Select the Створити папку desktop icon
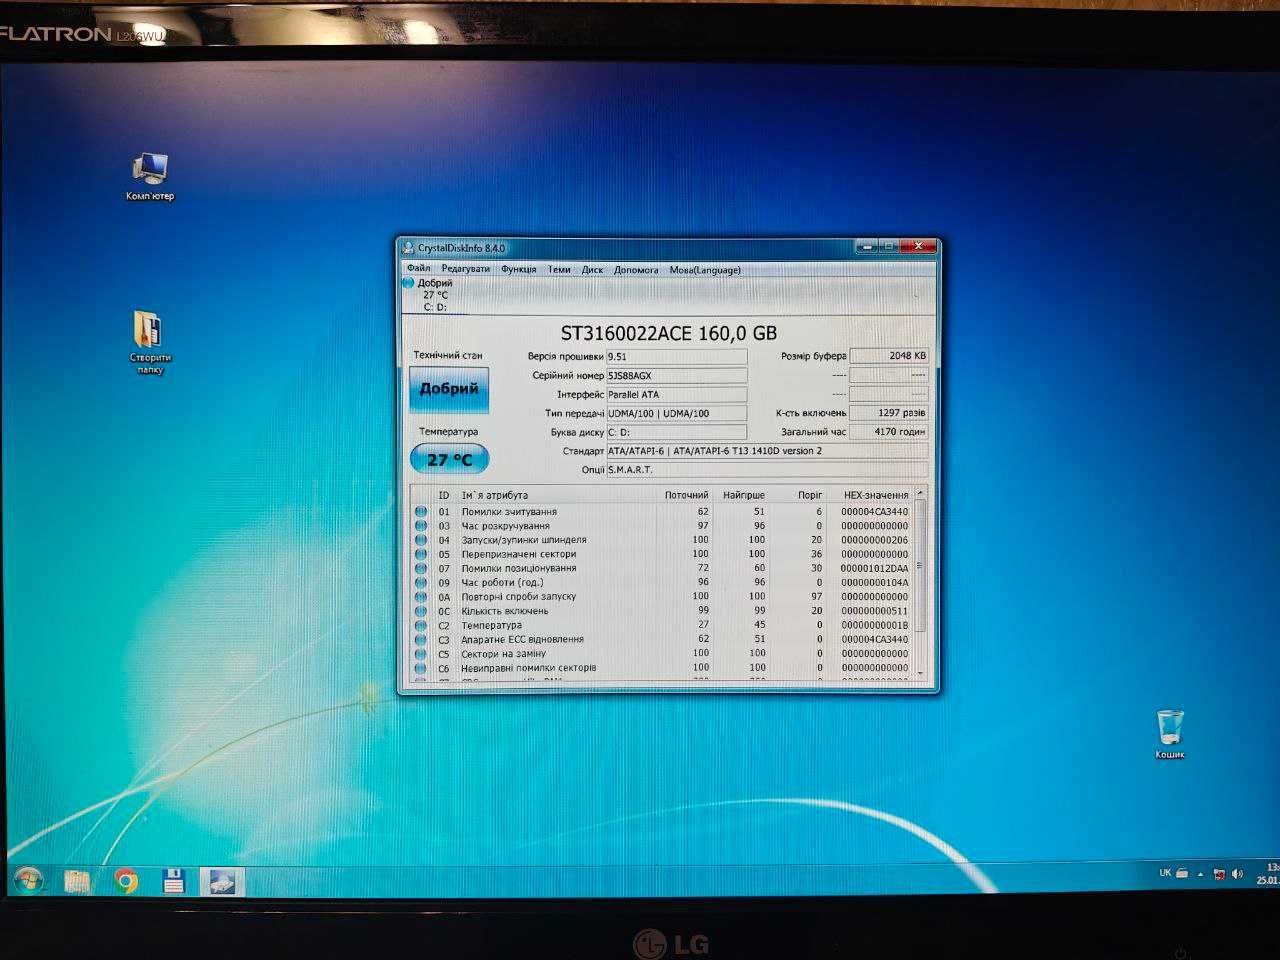The image size is (1280, 960). pos(150,342)
